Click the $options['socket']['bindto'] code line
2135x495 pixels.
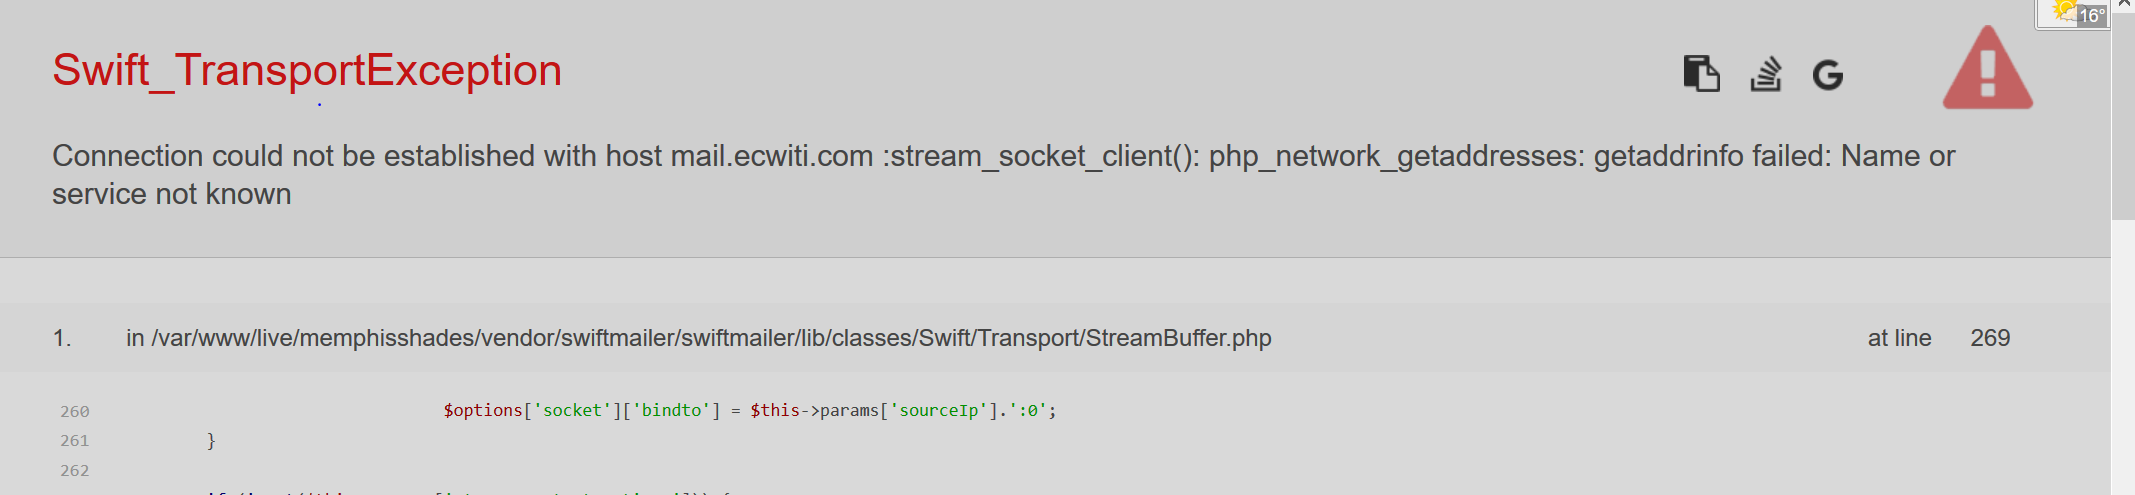coord(750,410)
